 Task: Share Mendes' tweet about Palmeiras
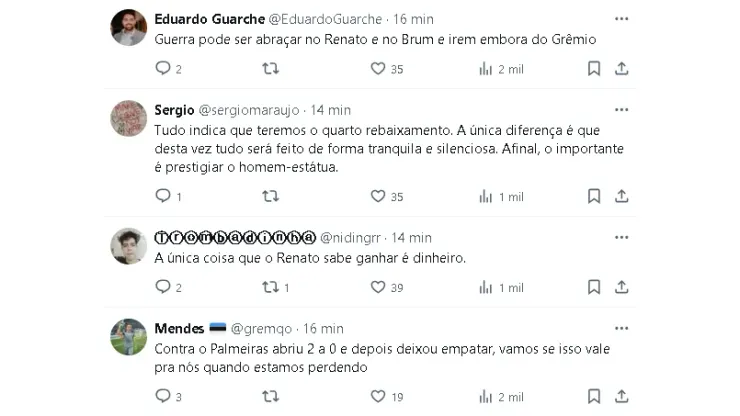(621, 397)
